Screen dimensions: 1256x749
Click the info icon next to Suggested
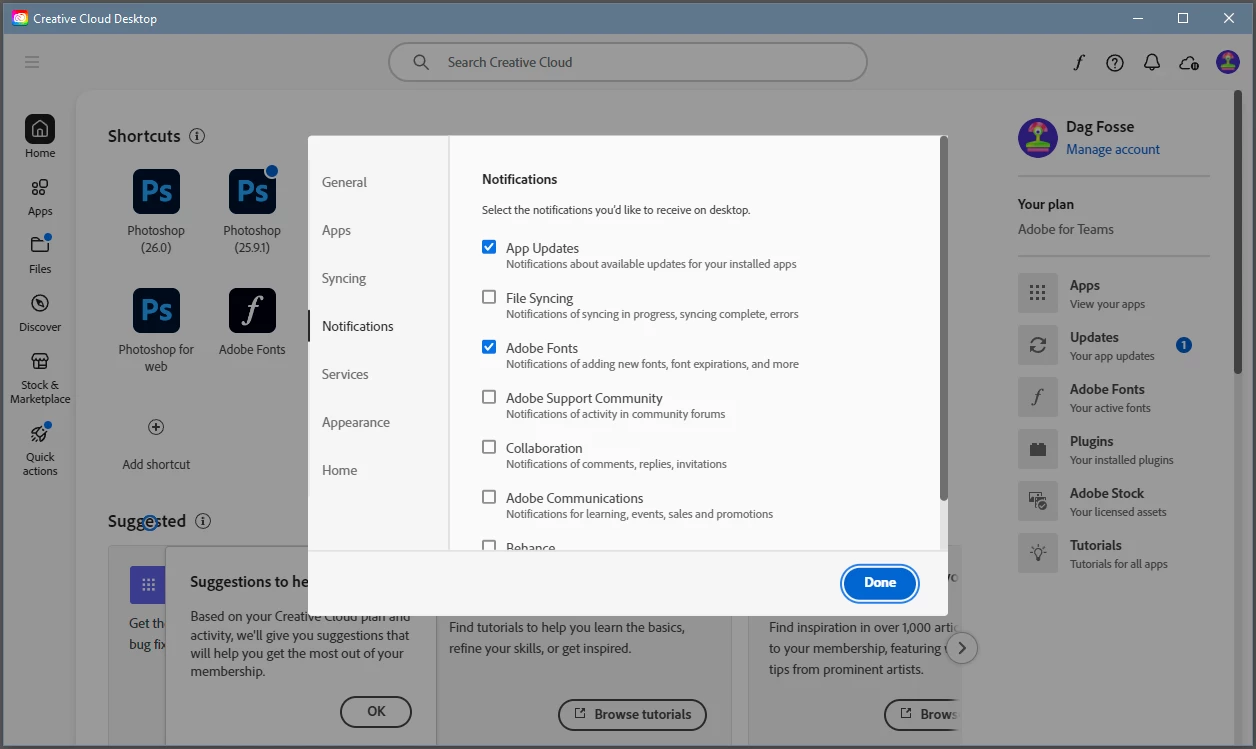click(x=203, y=521)
